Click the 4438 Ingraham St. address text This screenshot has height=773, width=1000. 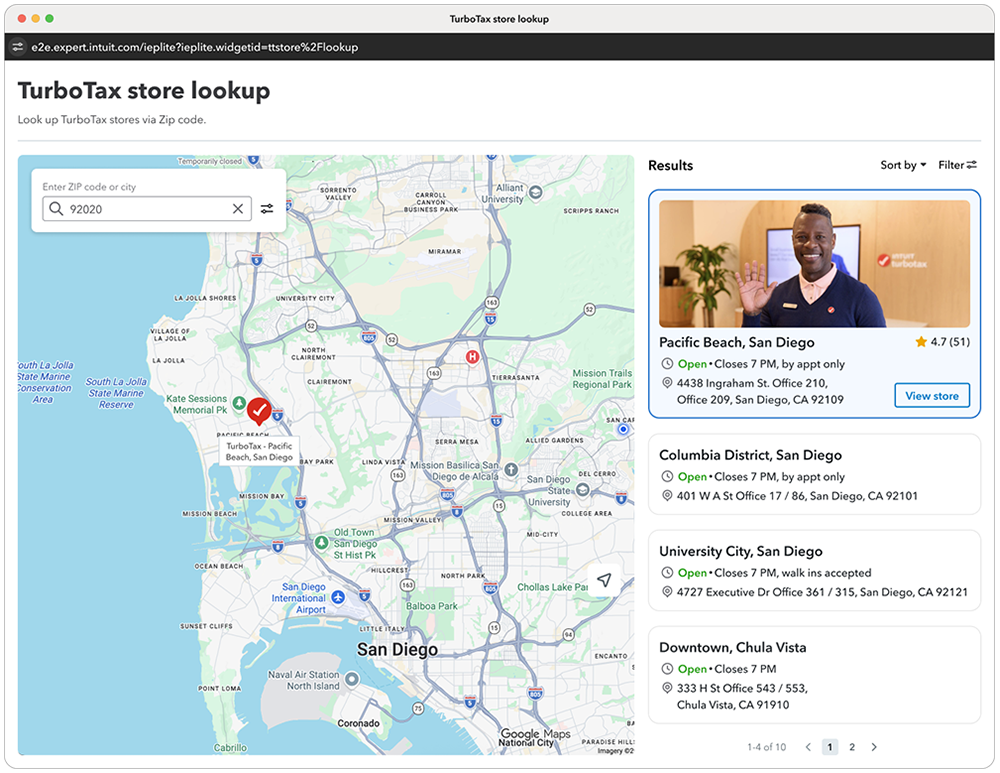tap(760, 391)
